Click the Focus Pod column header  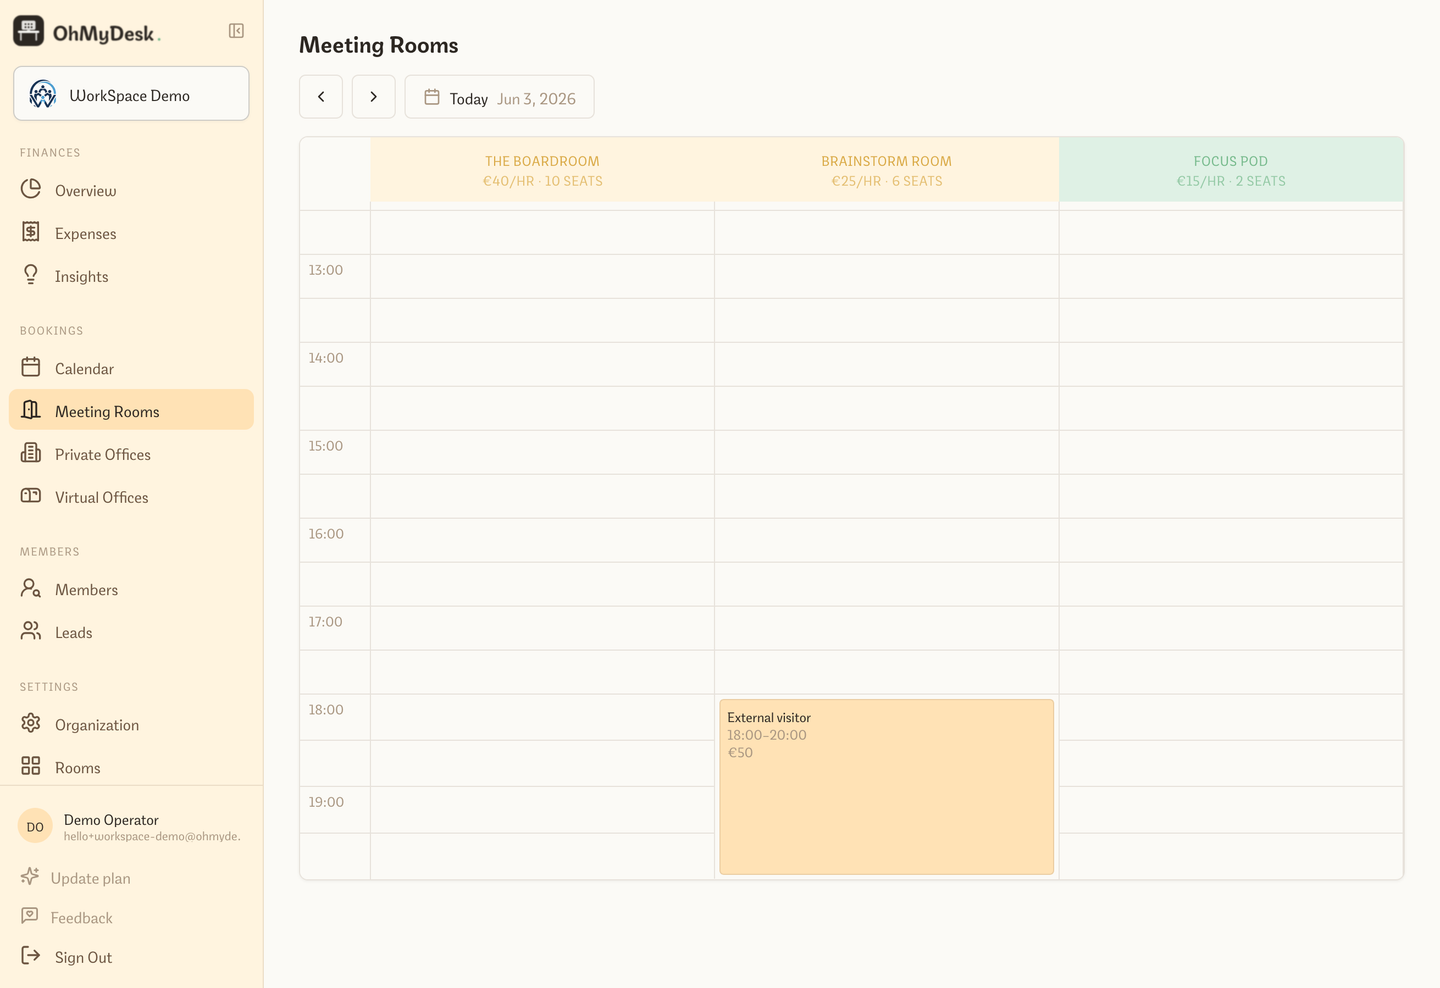click(x=1231, y=170)
